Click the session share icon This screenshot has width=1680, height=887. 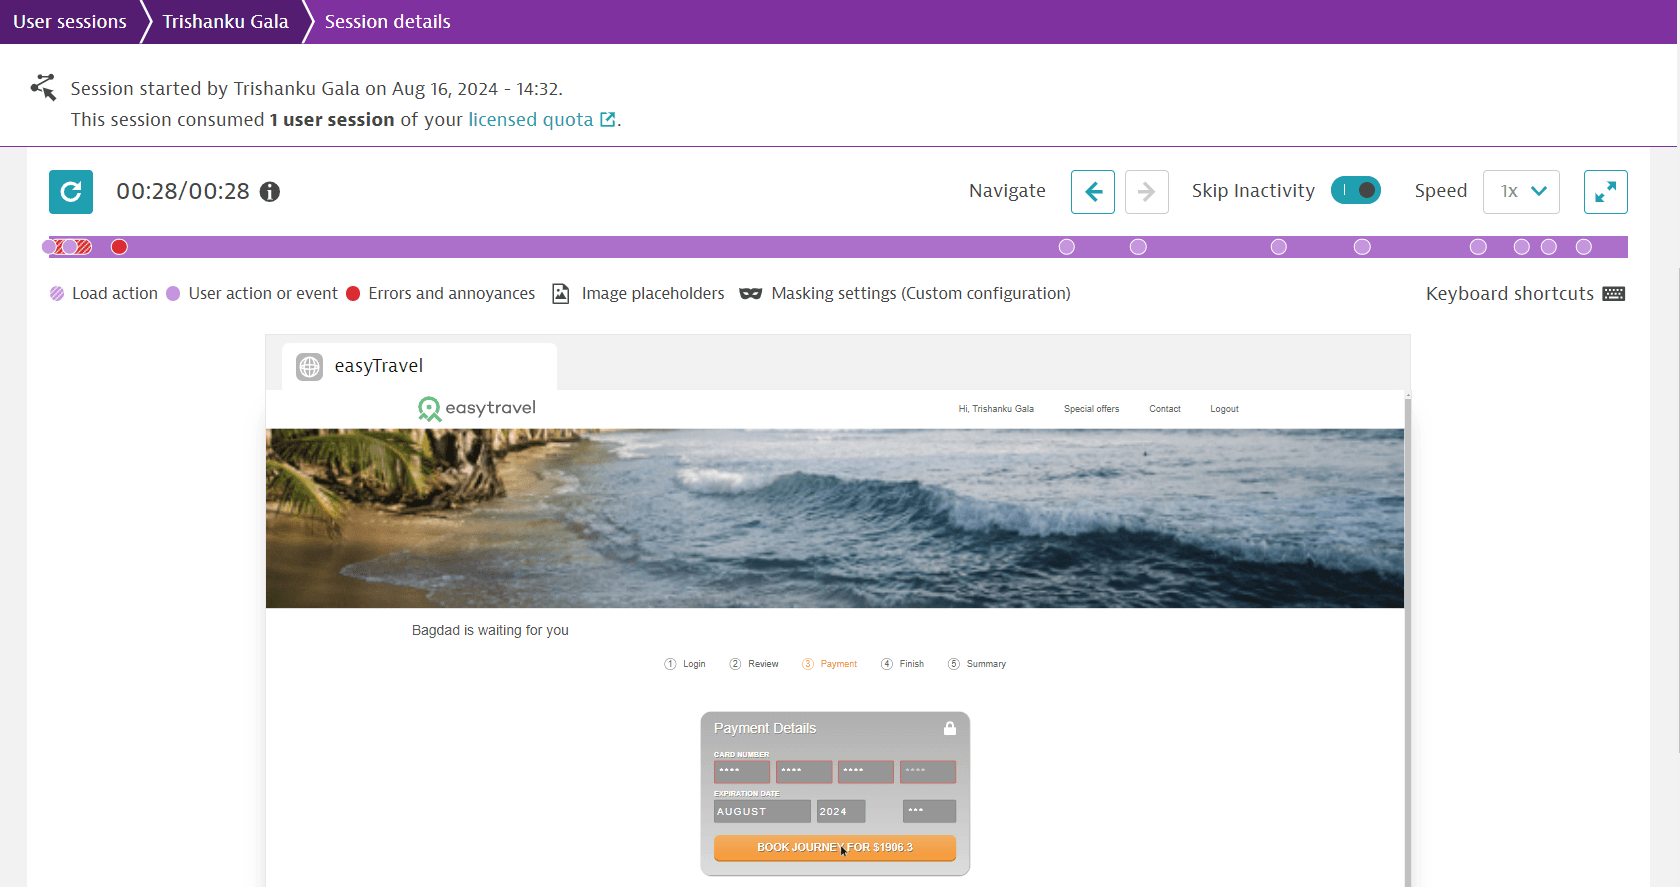[43, 88]
